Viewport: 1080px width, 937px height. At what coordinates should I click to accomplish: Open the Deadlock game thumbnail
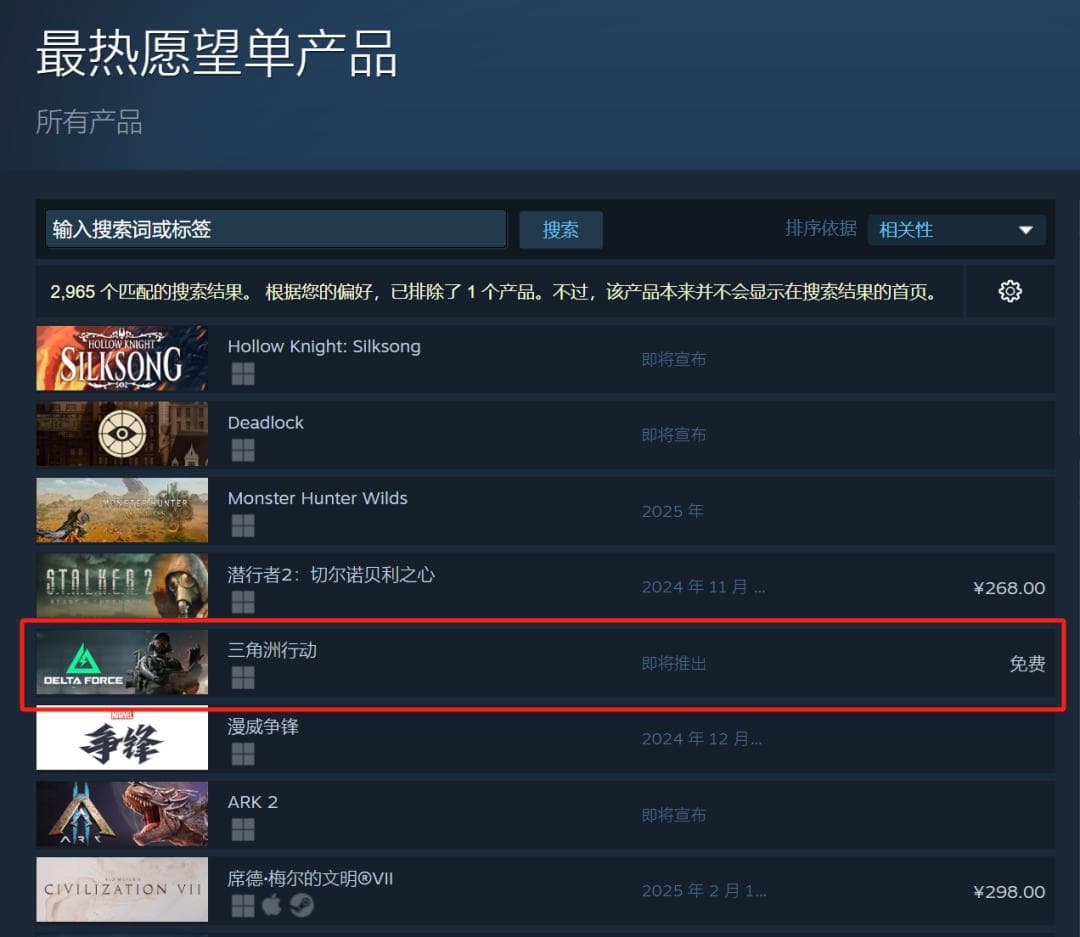pyautogui.click(x=122, y=434)
